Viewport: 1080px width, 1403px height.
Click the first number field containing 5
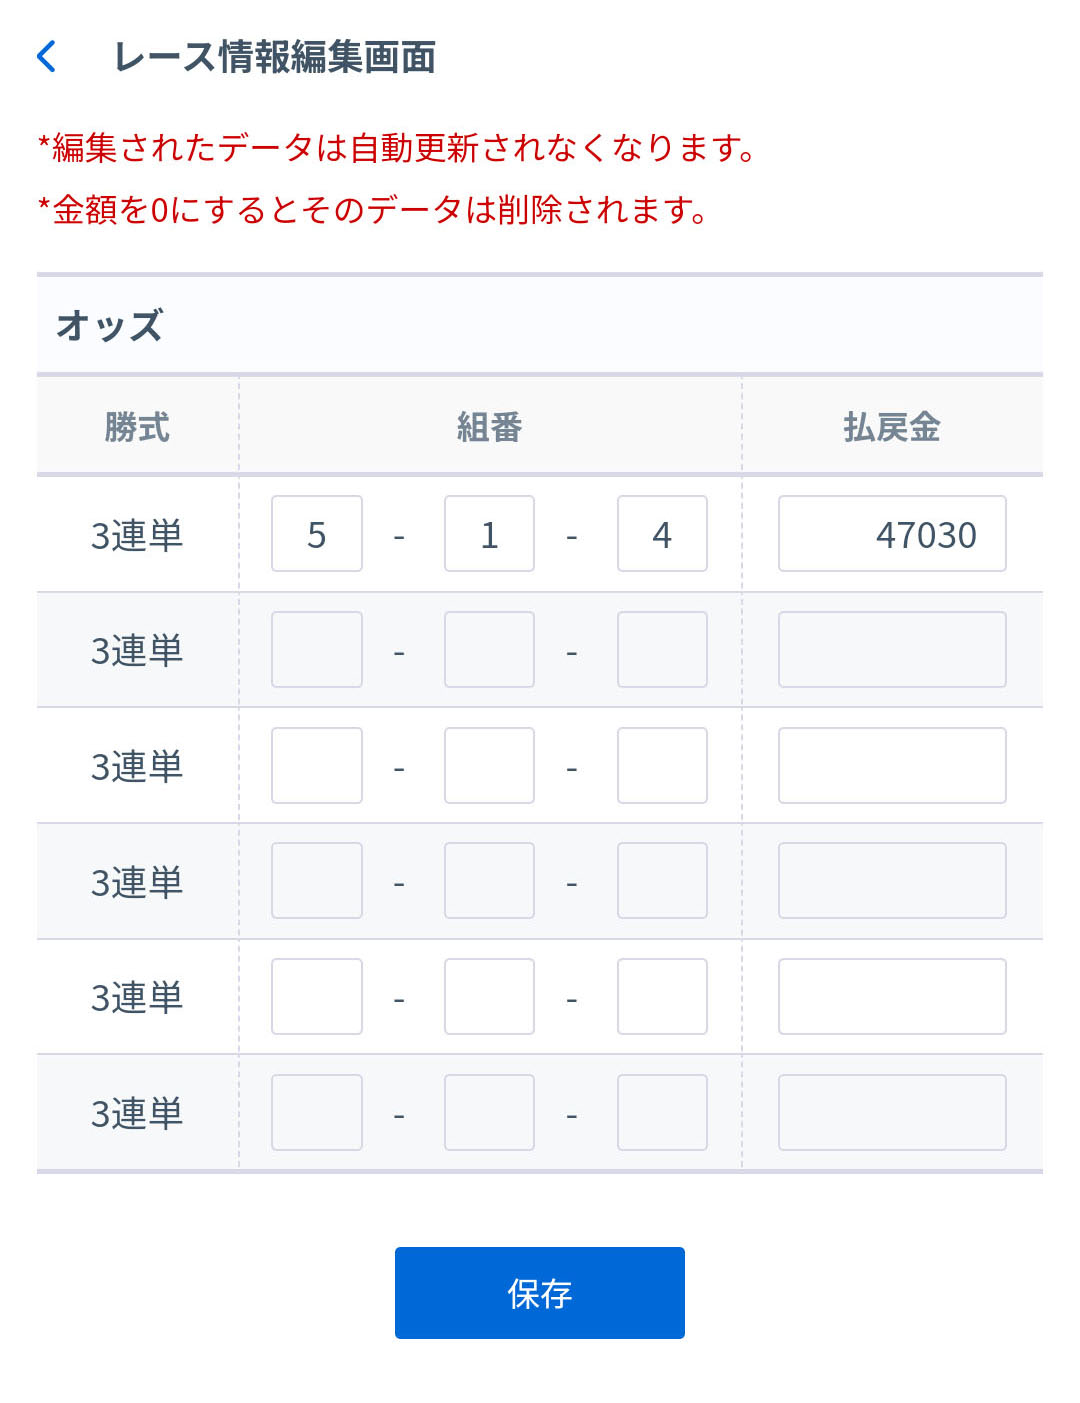[x=317, y=534]
